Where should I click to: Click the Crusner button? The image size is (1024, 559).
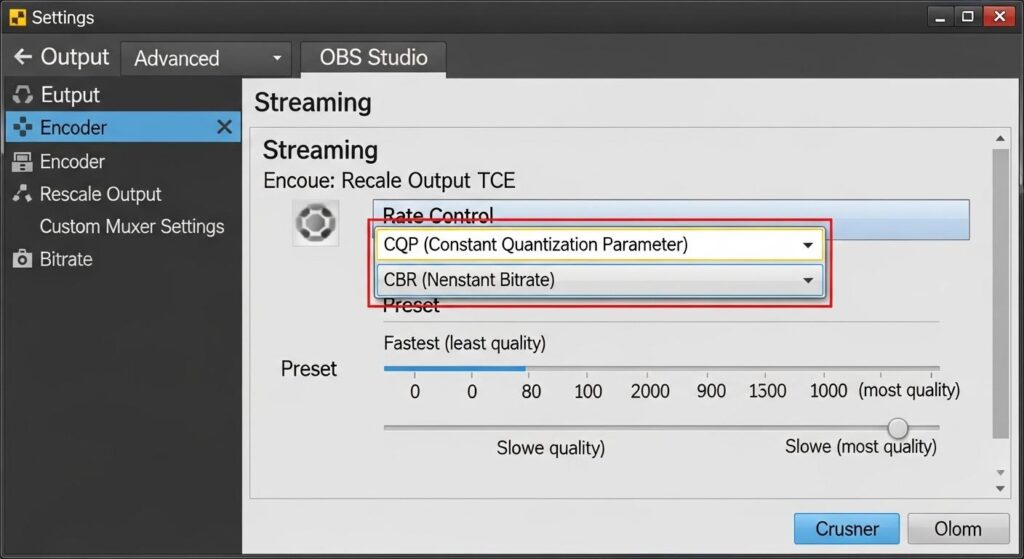pos(846,528)
